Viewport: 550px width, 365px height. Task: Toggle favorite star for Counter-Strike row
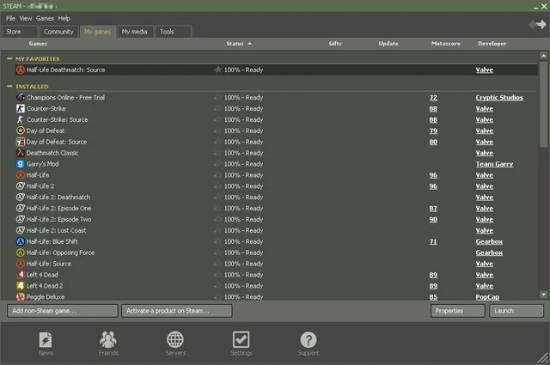[217, 109]
